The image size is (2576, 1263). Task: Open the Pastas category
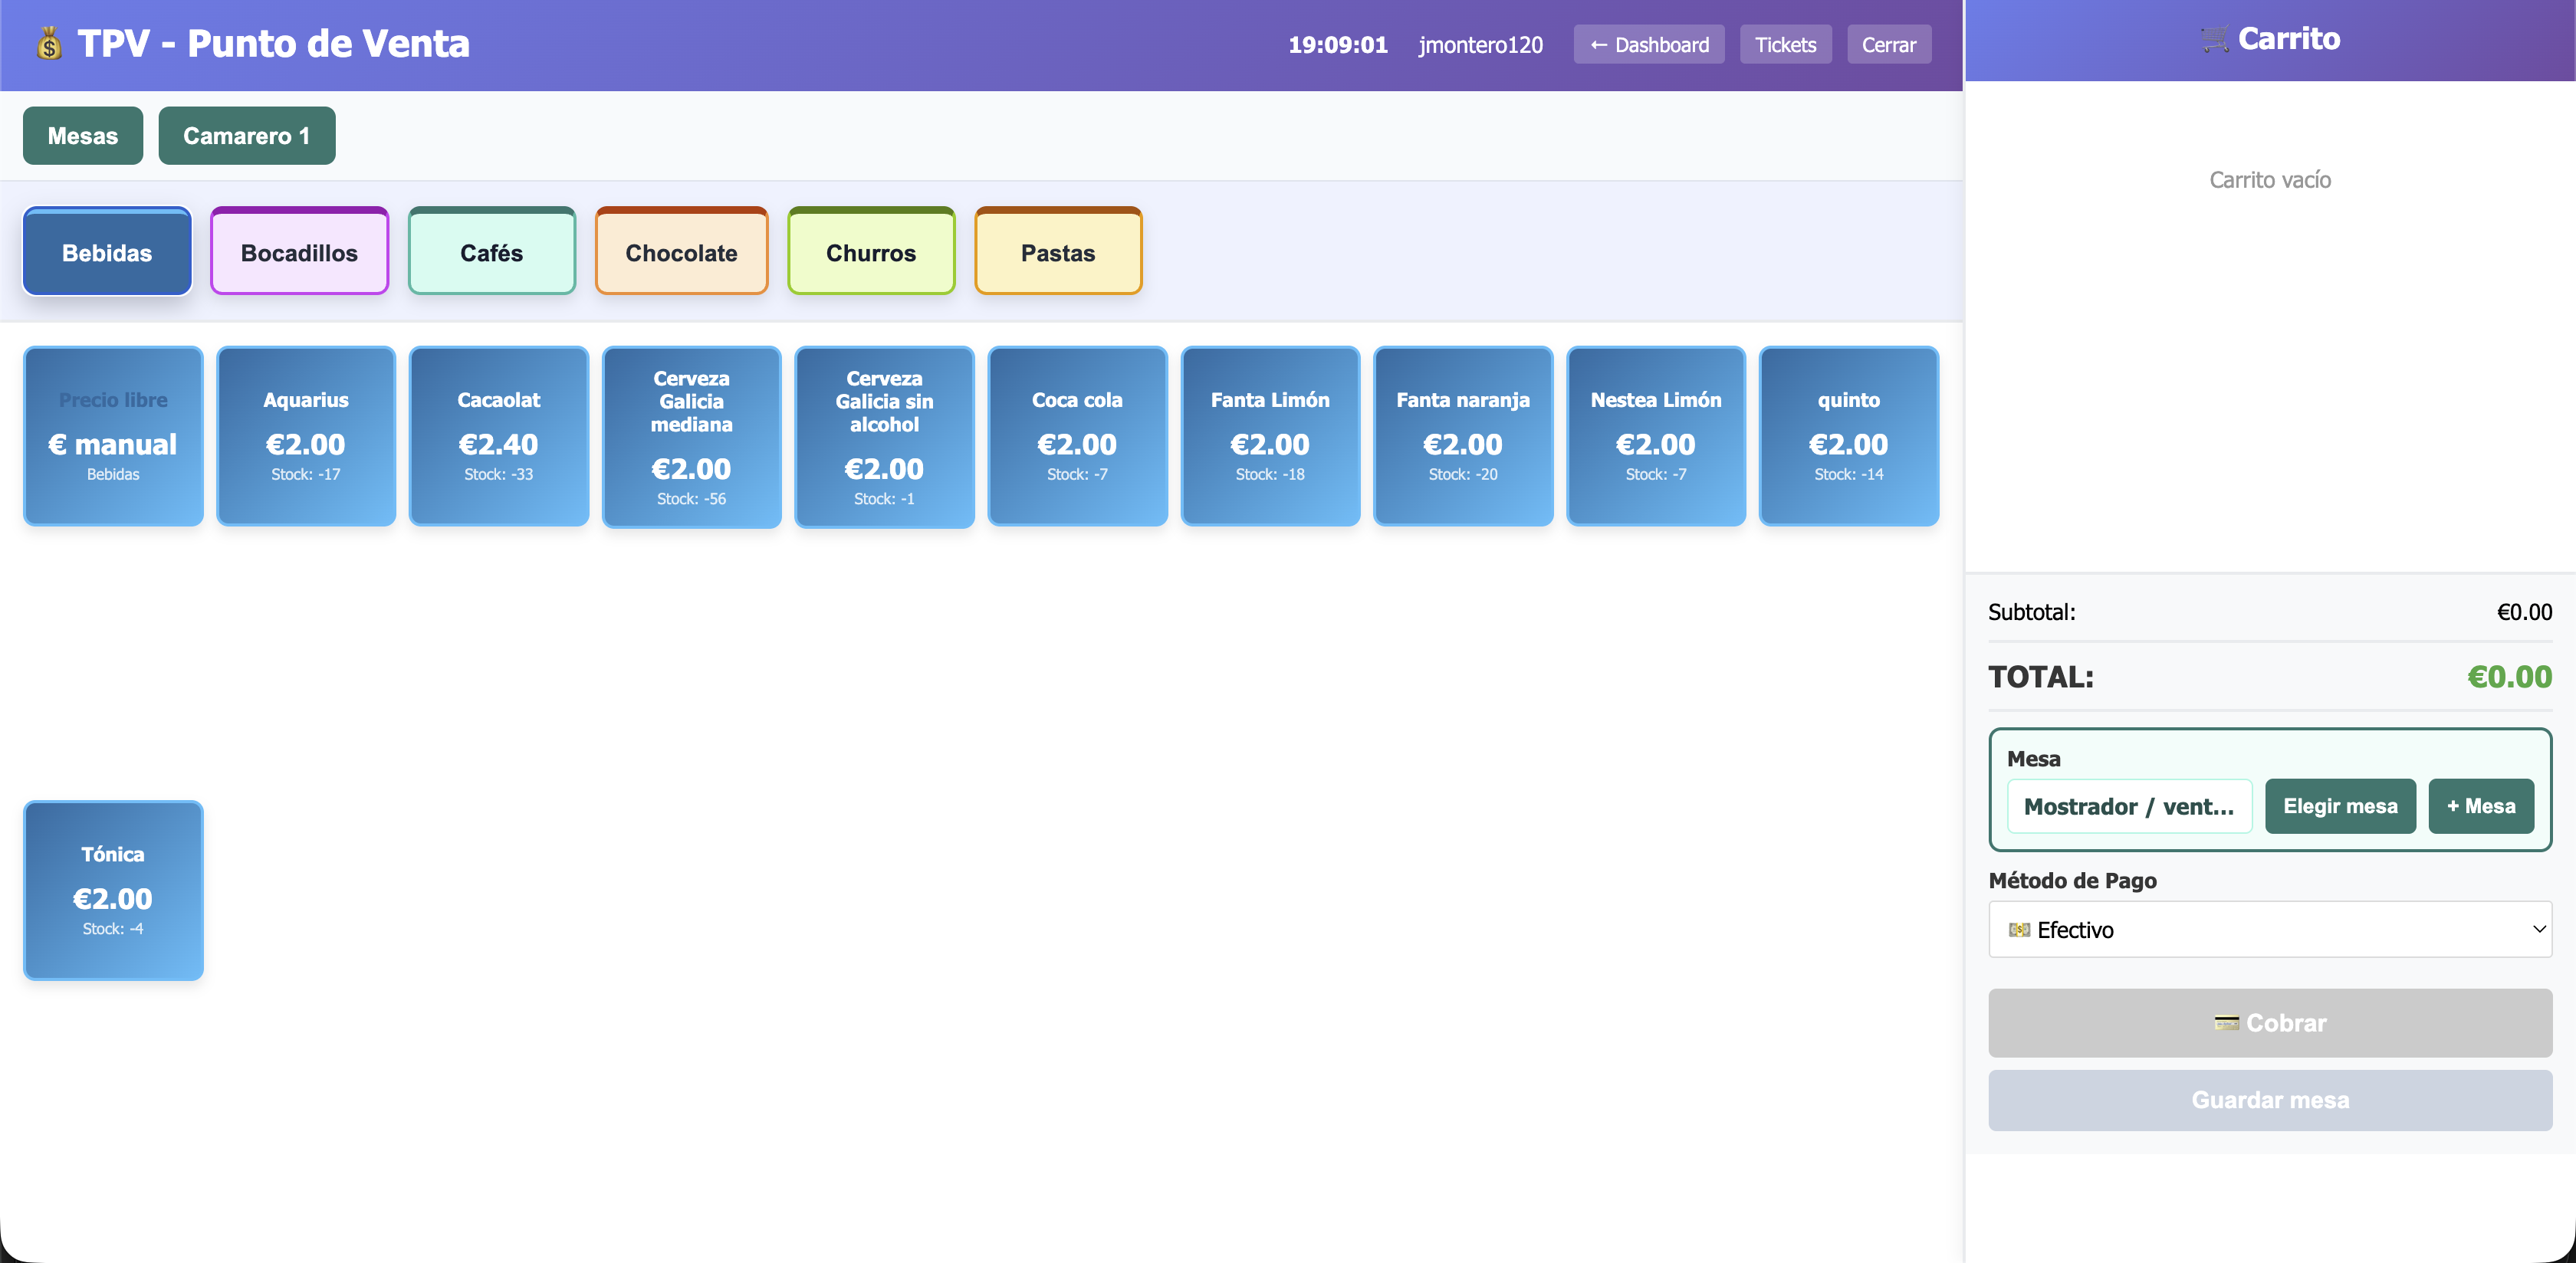[1058, 252]
